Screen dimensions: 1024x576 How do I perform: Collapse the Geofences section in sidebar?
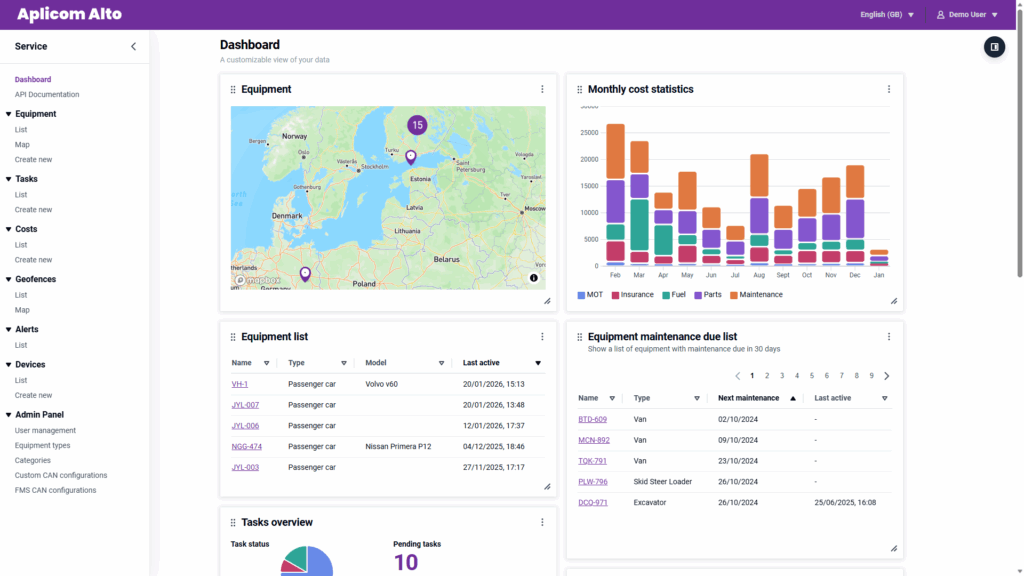click(x=8, y=279)
